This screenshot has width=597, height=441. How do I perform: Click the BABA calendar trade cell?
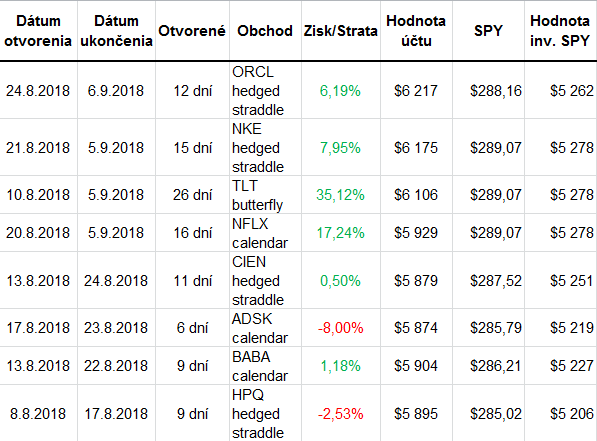(x=265, y=366)
